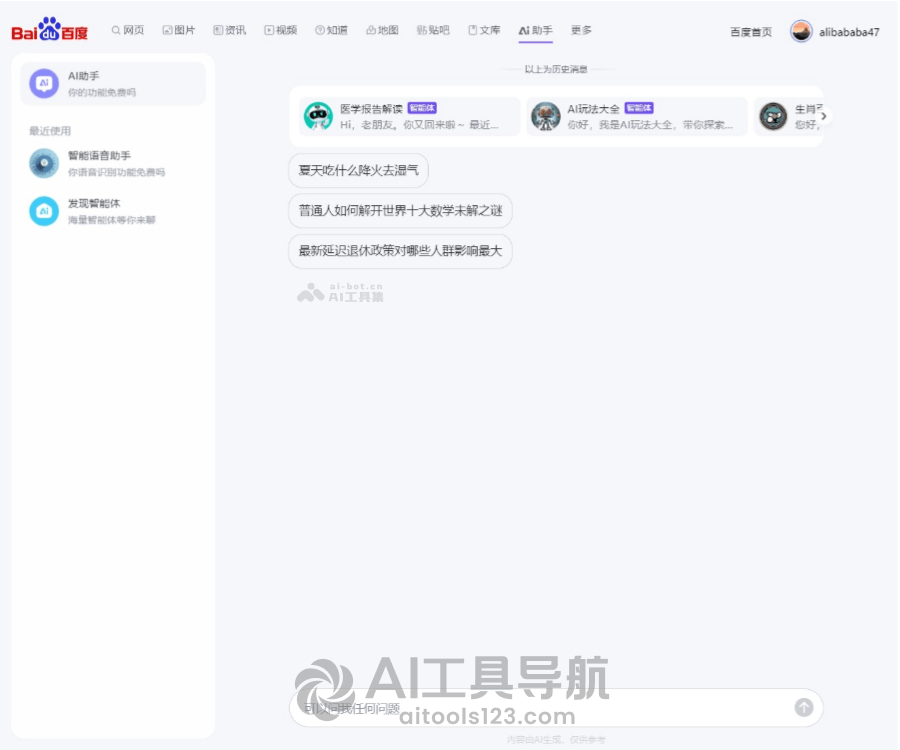Click the 海量智能体等你来聊 subtitle
Viewport: 900px width, 750px height.
pos(112,220)
